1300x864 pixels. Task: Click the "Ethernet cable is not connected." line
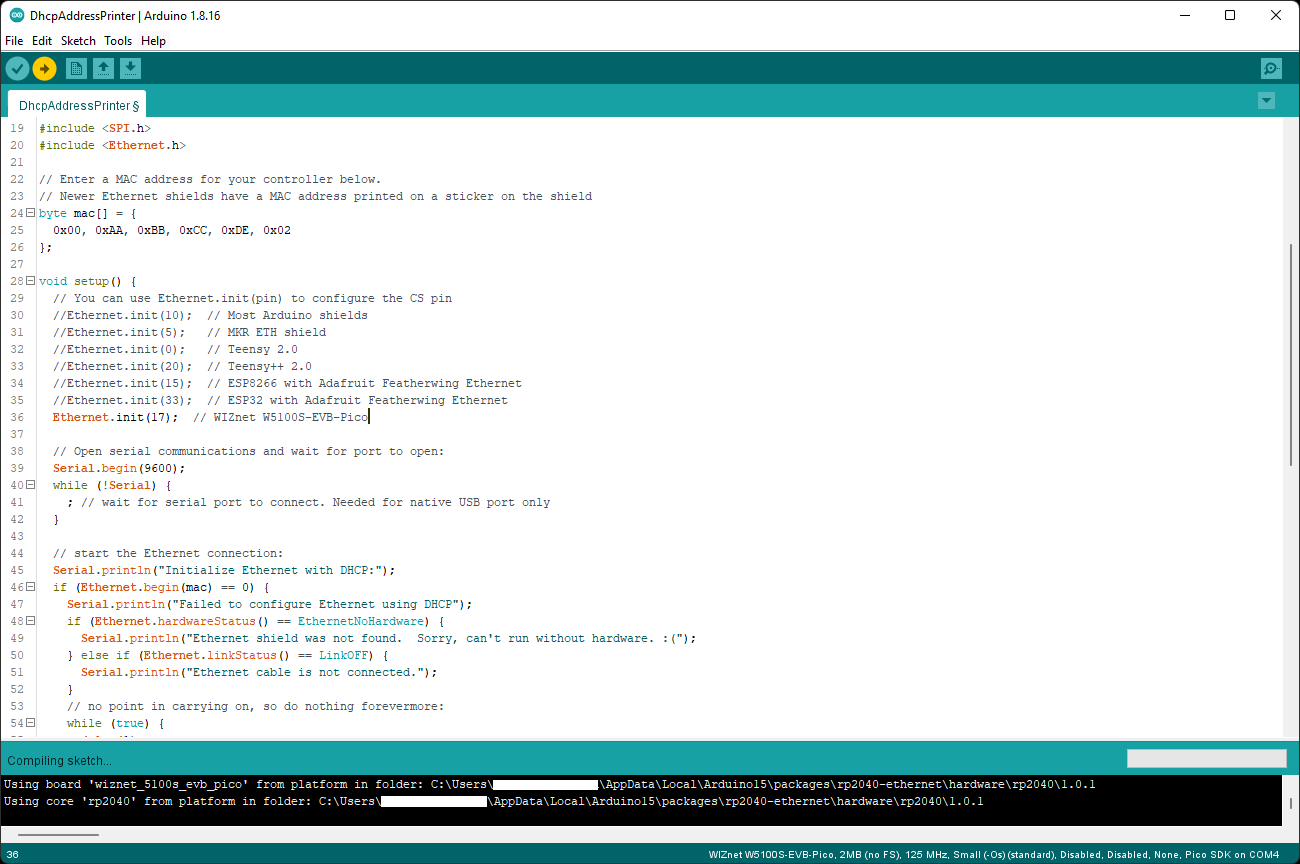[259, 672]
